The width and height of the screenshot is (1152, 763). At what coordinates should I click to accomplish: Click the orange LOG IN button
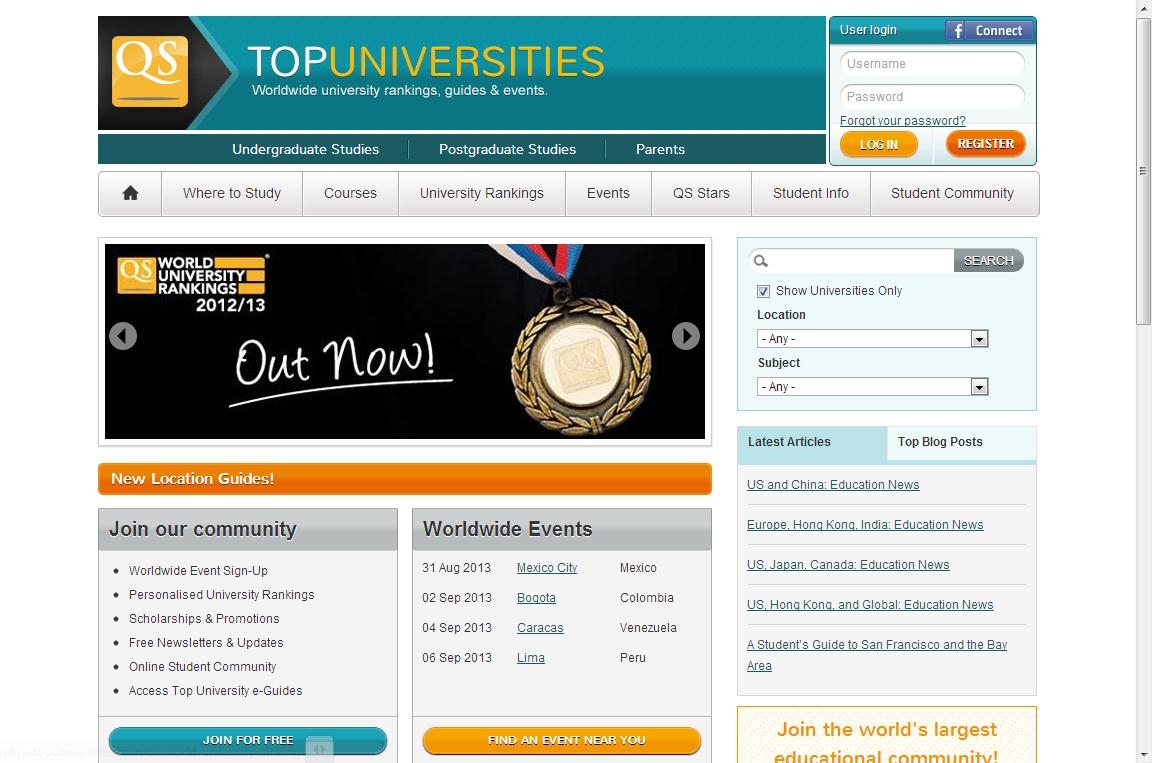pos(879,145)
